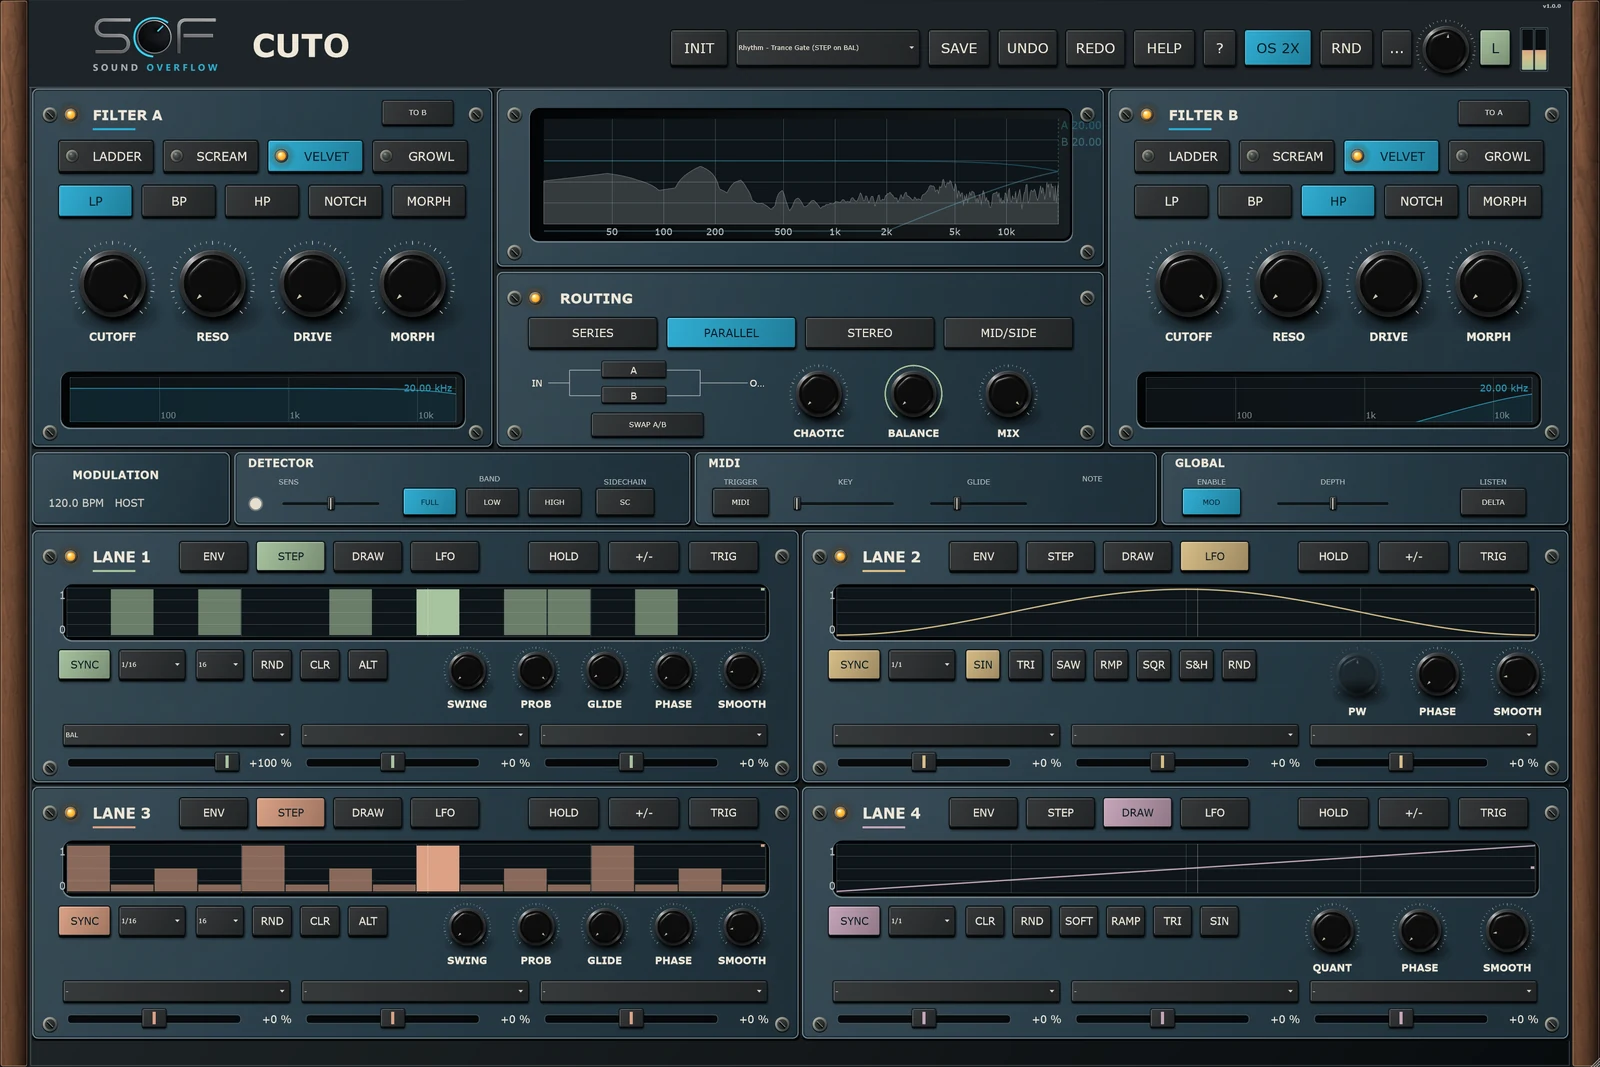Click the Lane 1 GLIDE knob

pyautogui.click(x=604, y=671)
